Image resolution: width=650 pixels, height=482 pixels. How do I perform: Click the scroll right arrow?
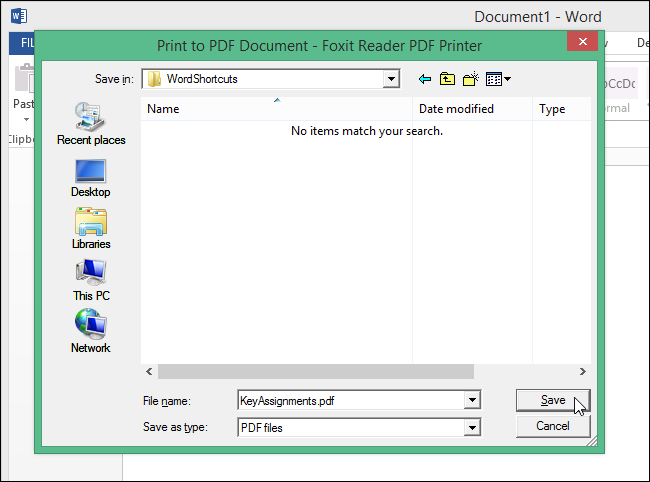pyautogui.click(x=582, y=371)
